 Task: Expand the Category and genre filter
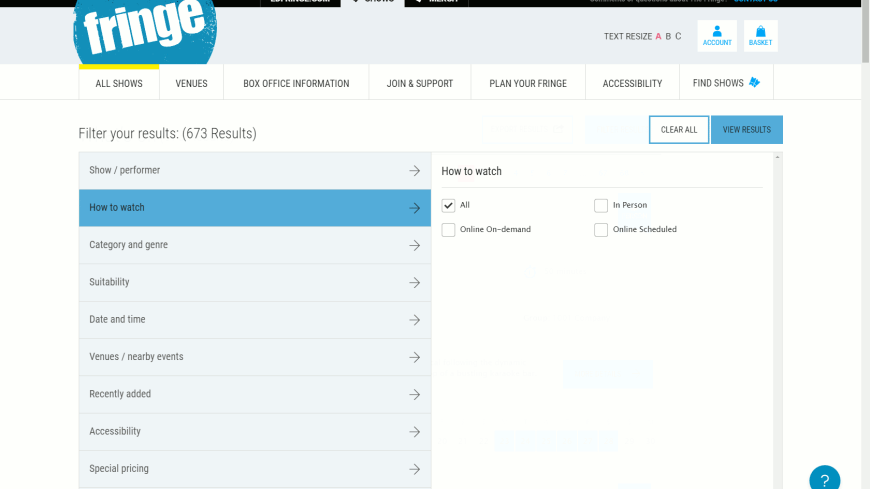tap(255, 245)
